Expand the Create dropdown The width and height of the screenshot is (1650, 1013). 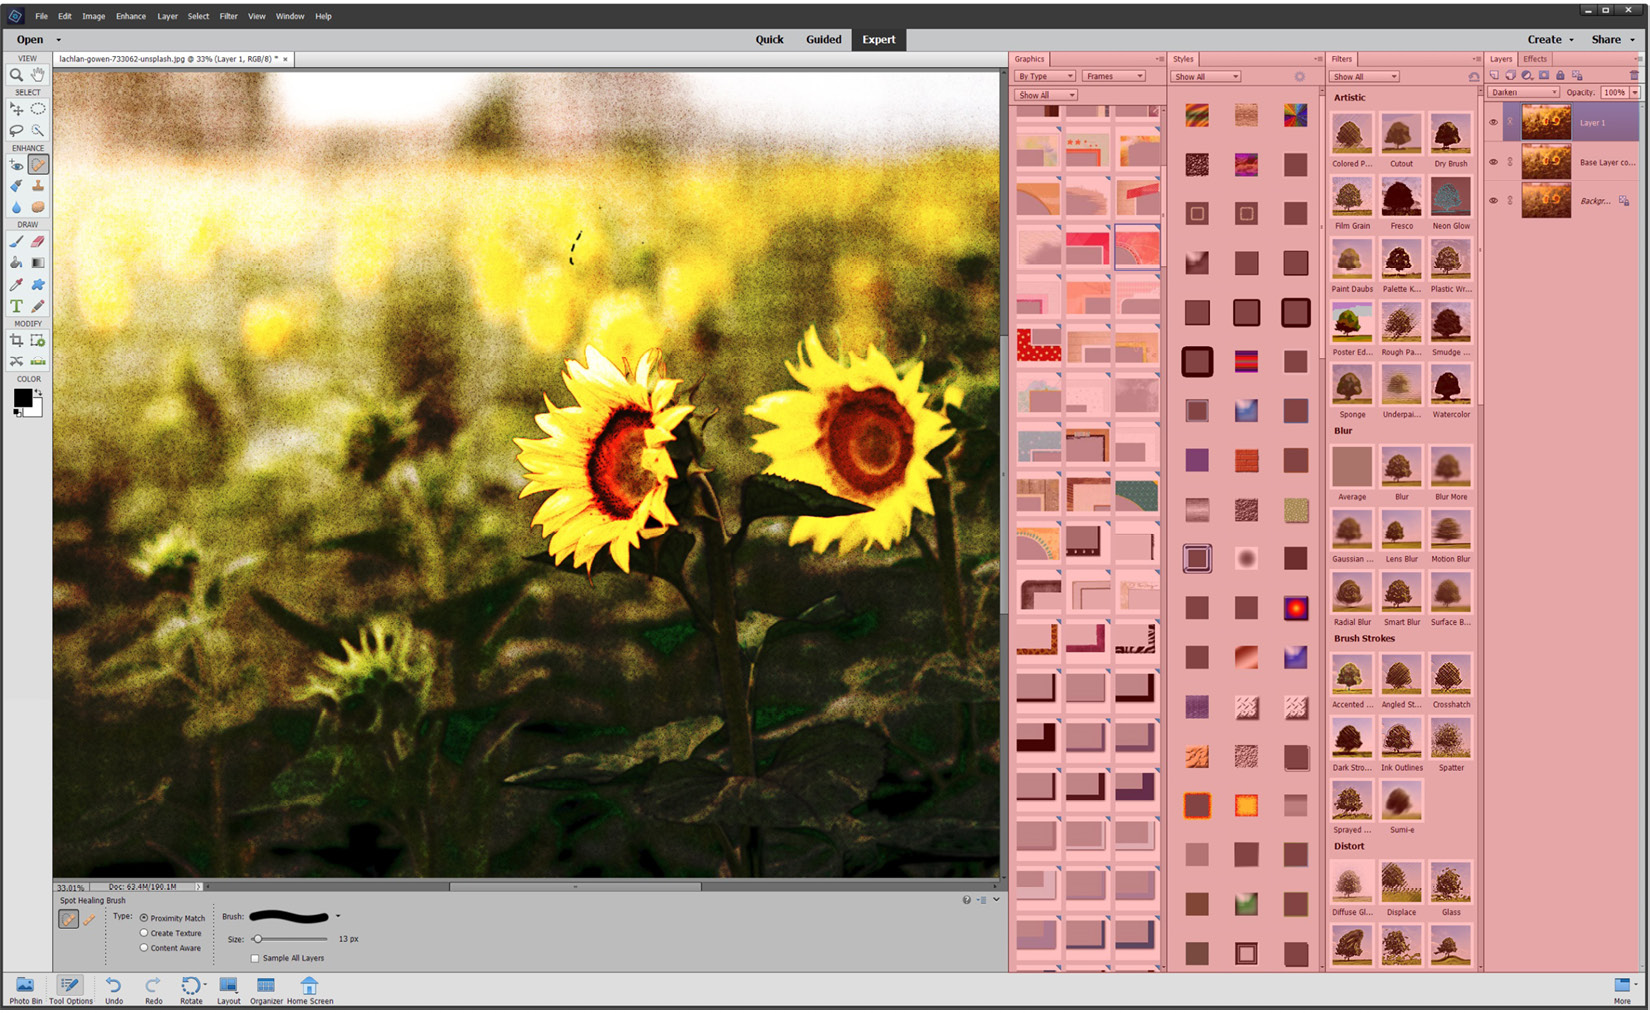1550,40
